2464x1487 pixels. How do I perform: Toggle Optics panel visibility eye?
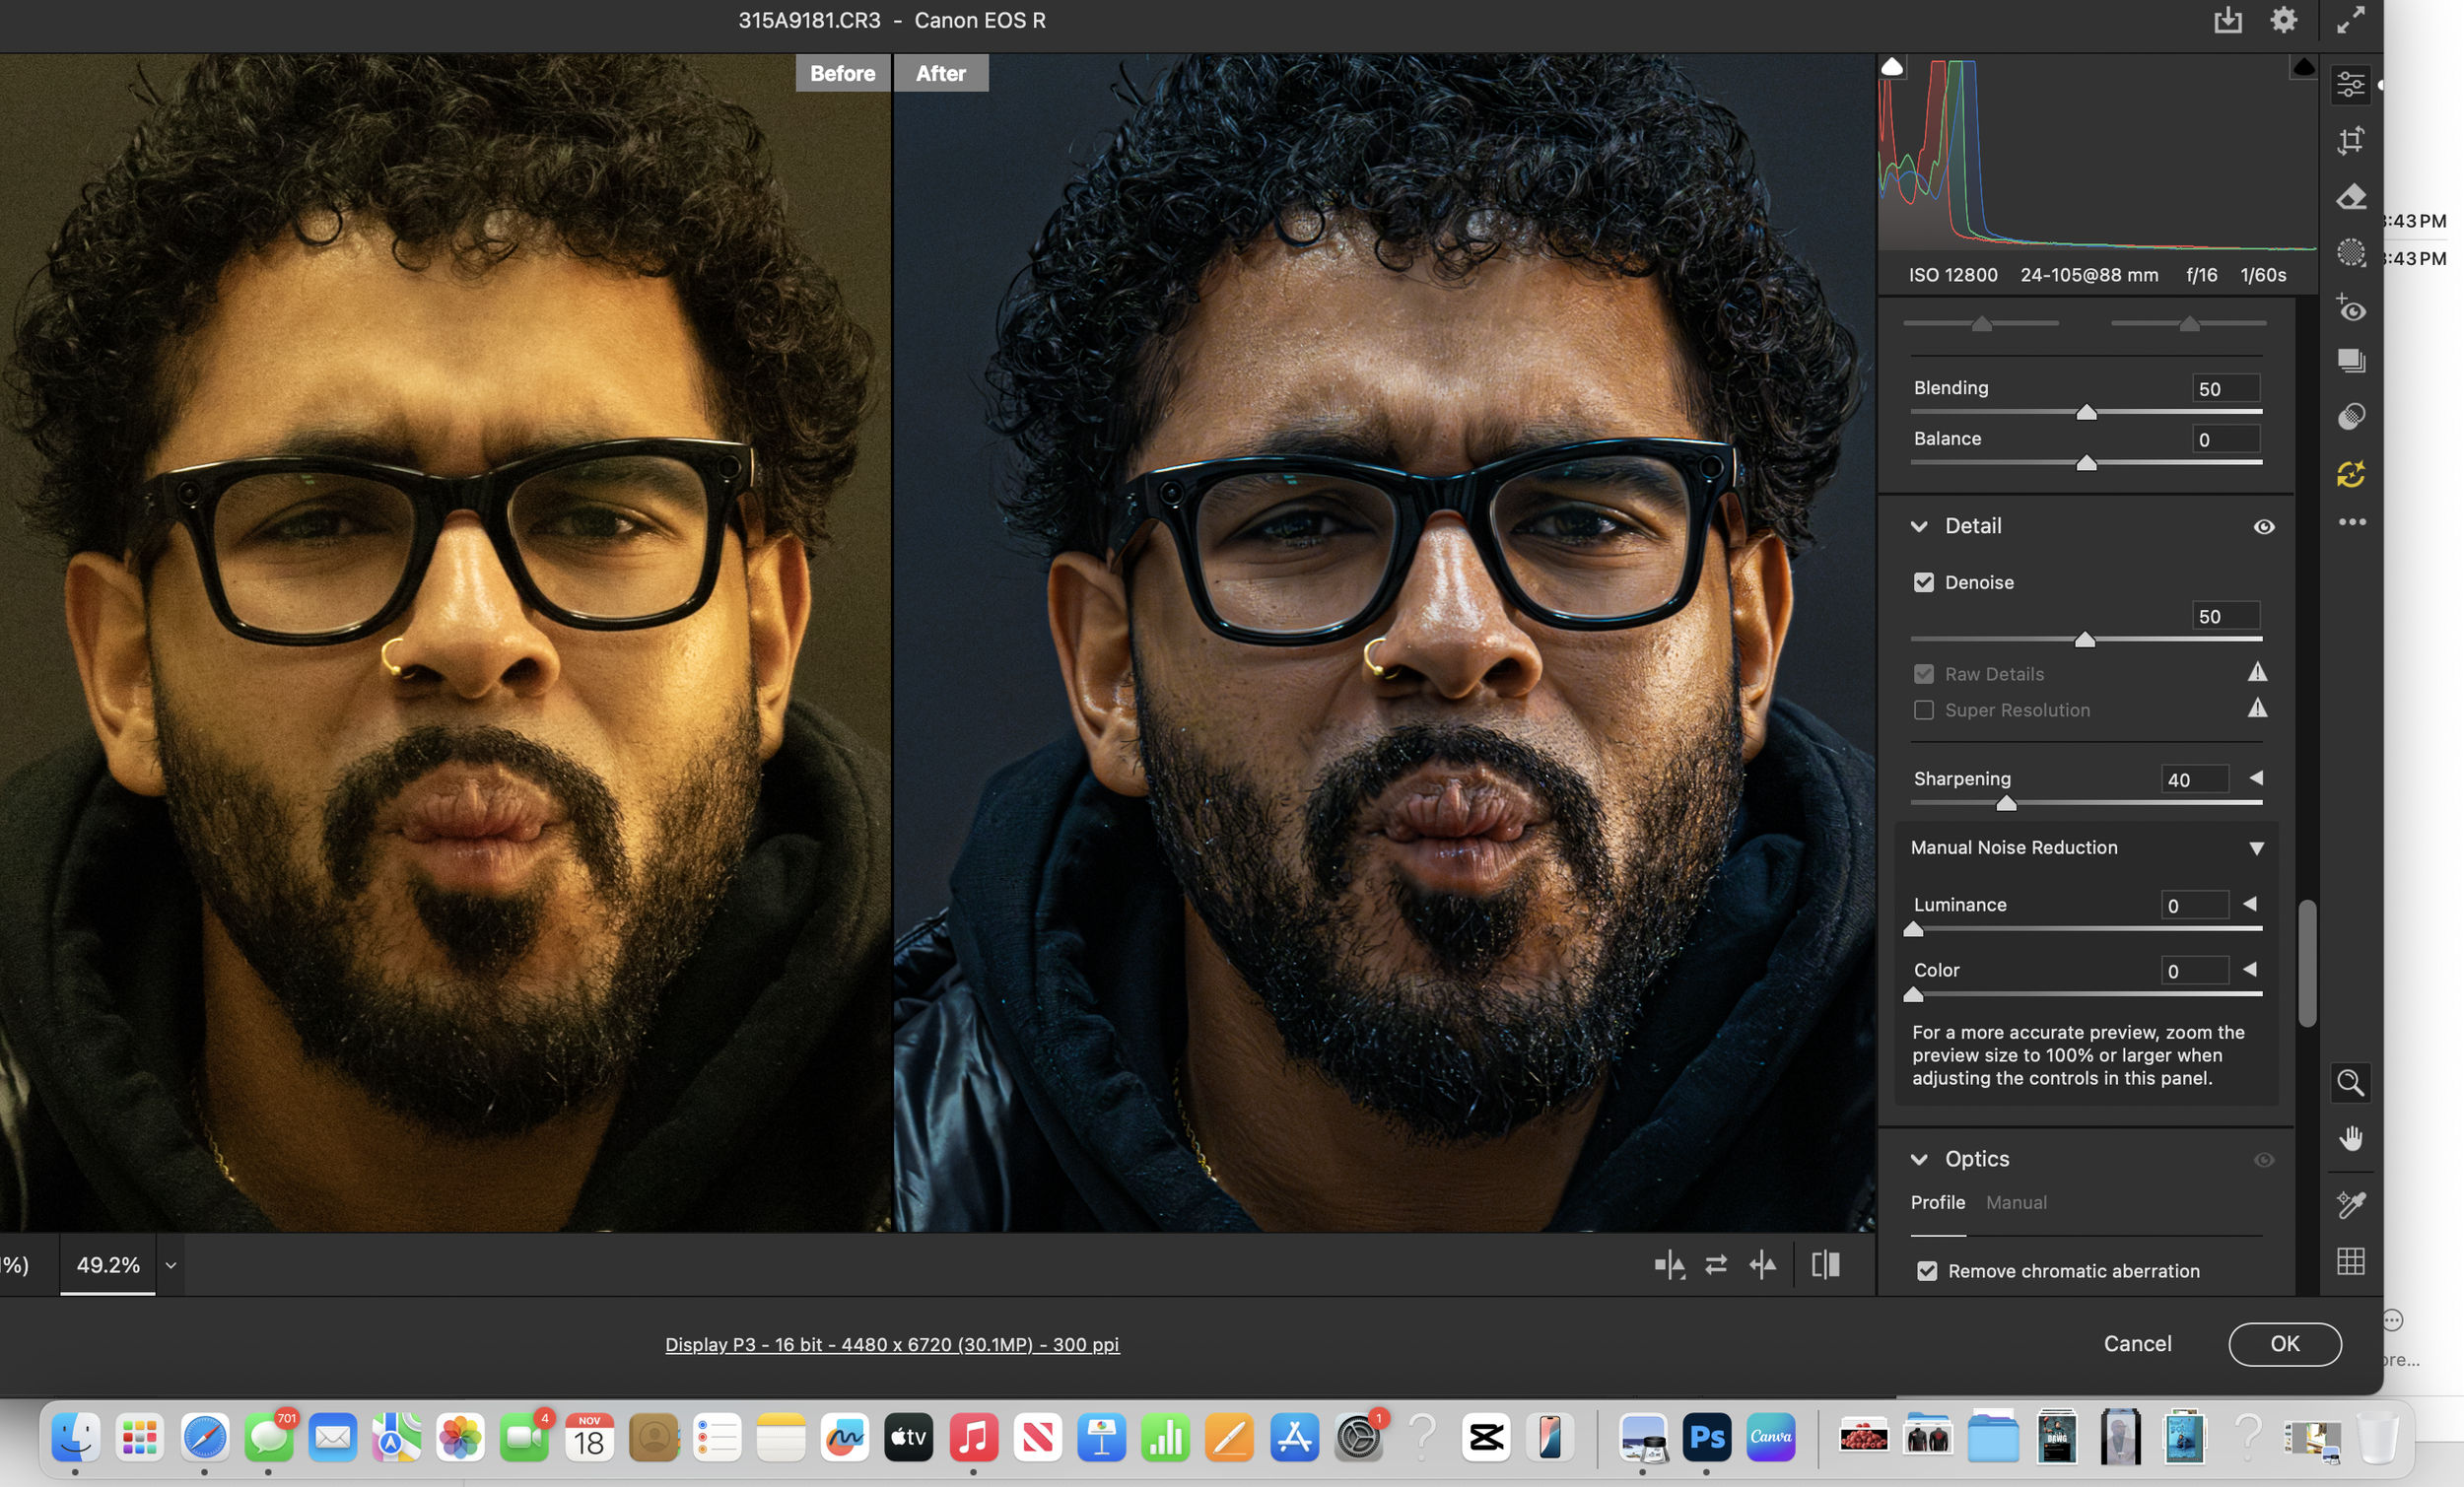coord(2264,1160)
